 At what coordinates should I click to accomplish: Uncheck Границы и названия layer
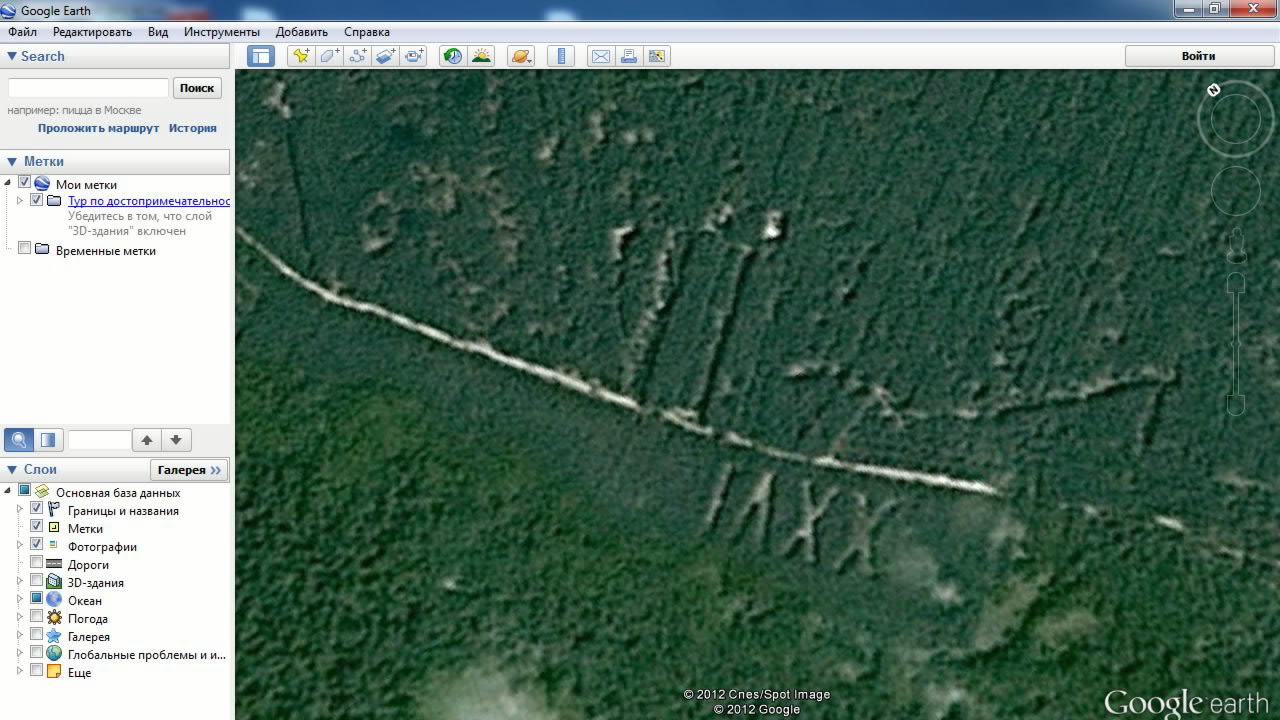point(37,509)
